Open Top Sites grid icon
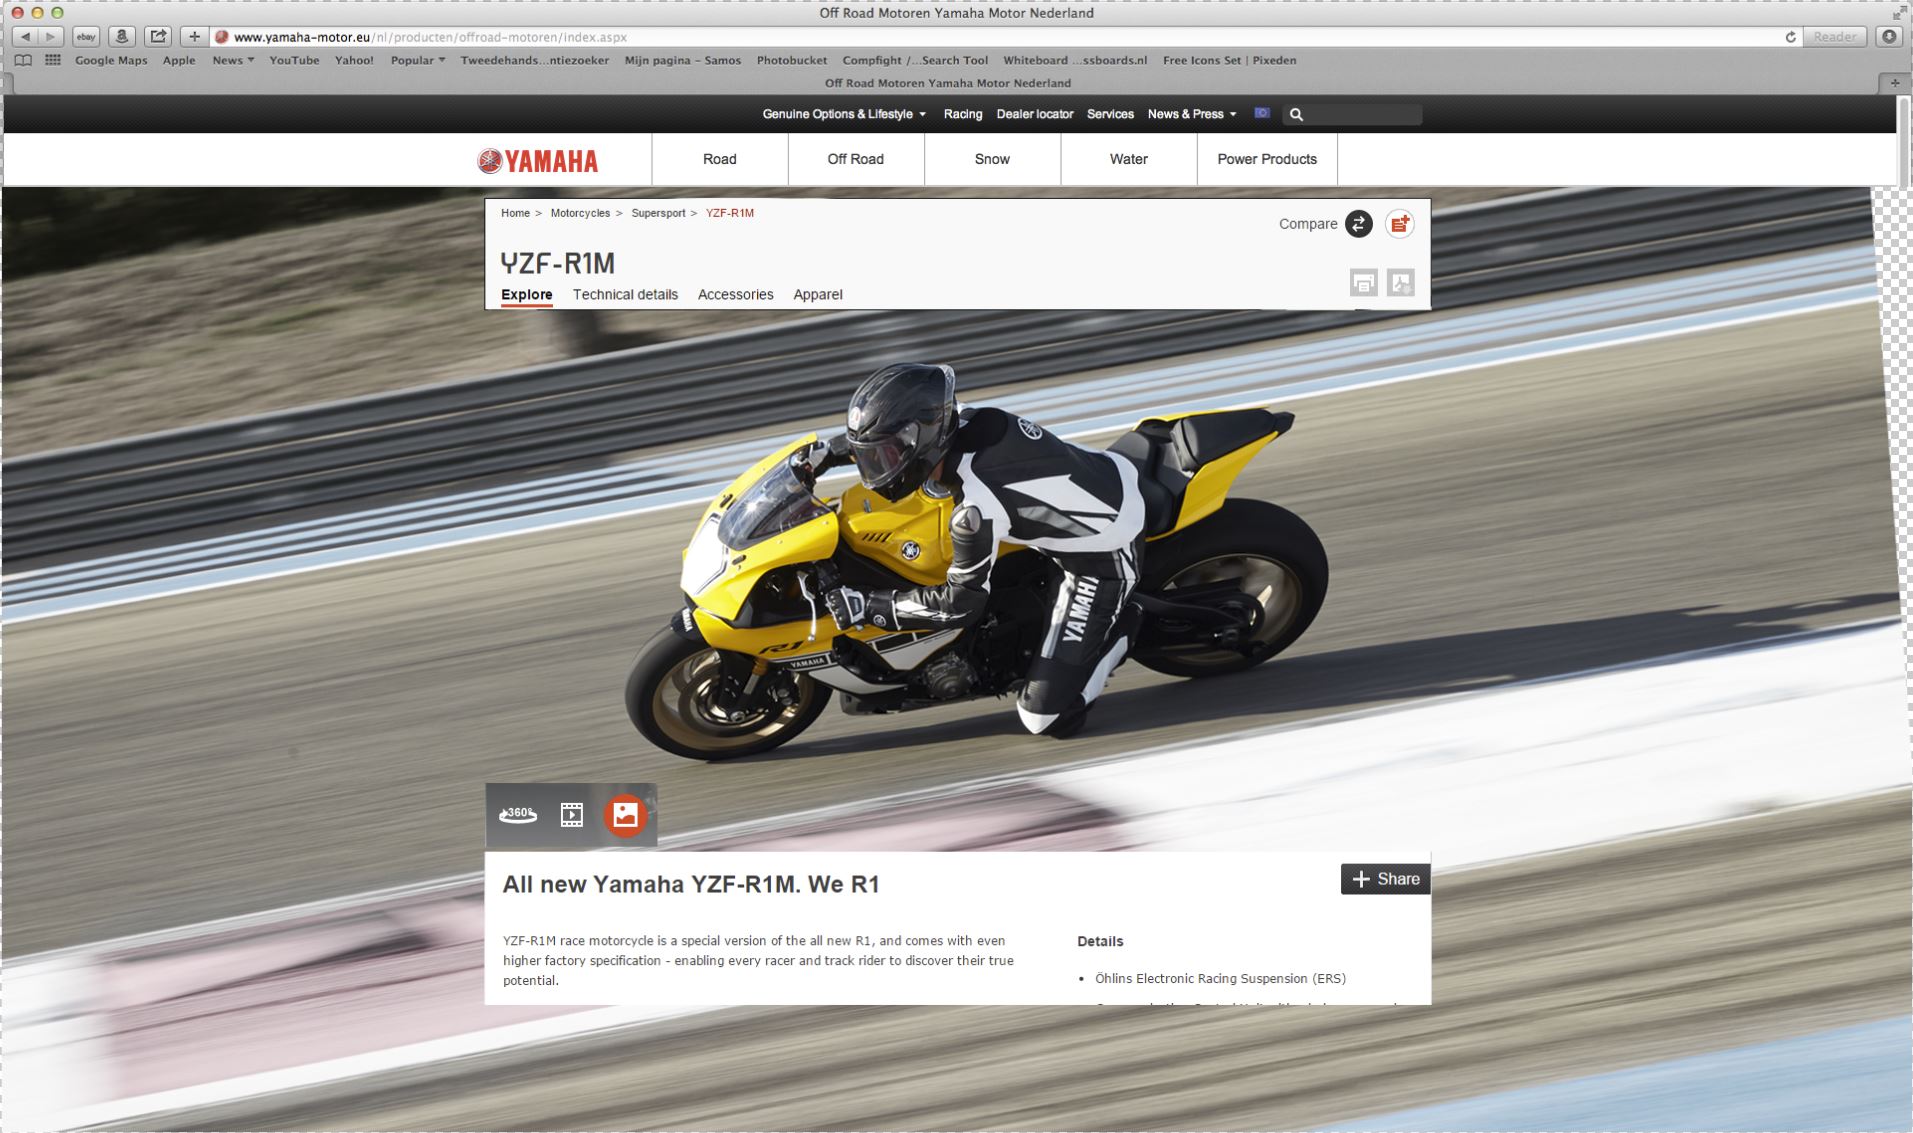This screenshot has width=1913, height=1133. click(53, 60)
